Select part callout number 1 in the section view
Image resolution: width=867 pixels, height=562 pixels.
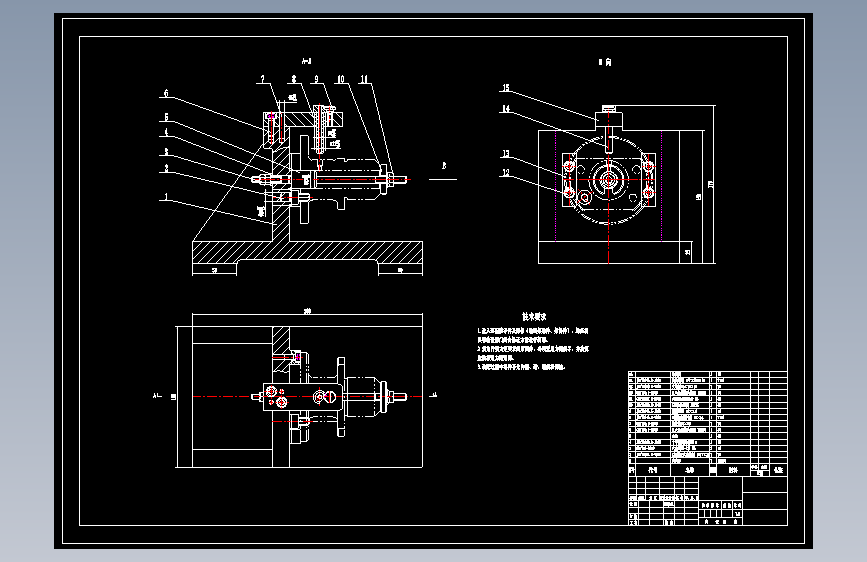pyautogui.click(x=166, y=196)
